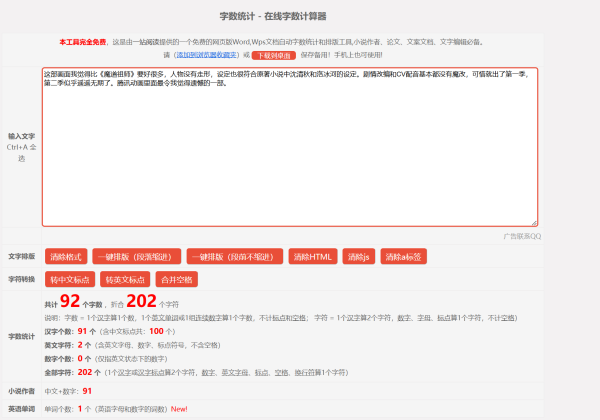Screen dimensions: 600x420
Task: Click the 本工具完全免费 red text
Action: coord(83,42)
